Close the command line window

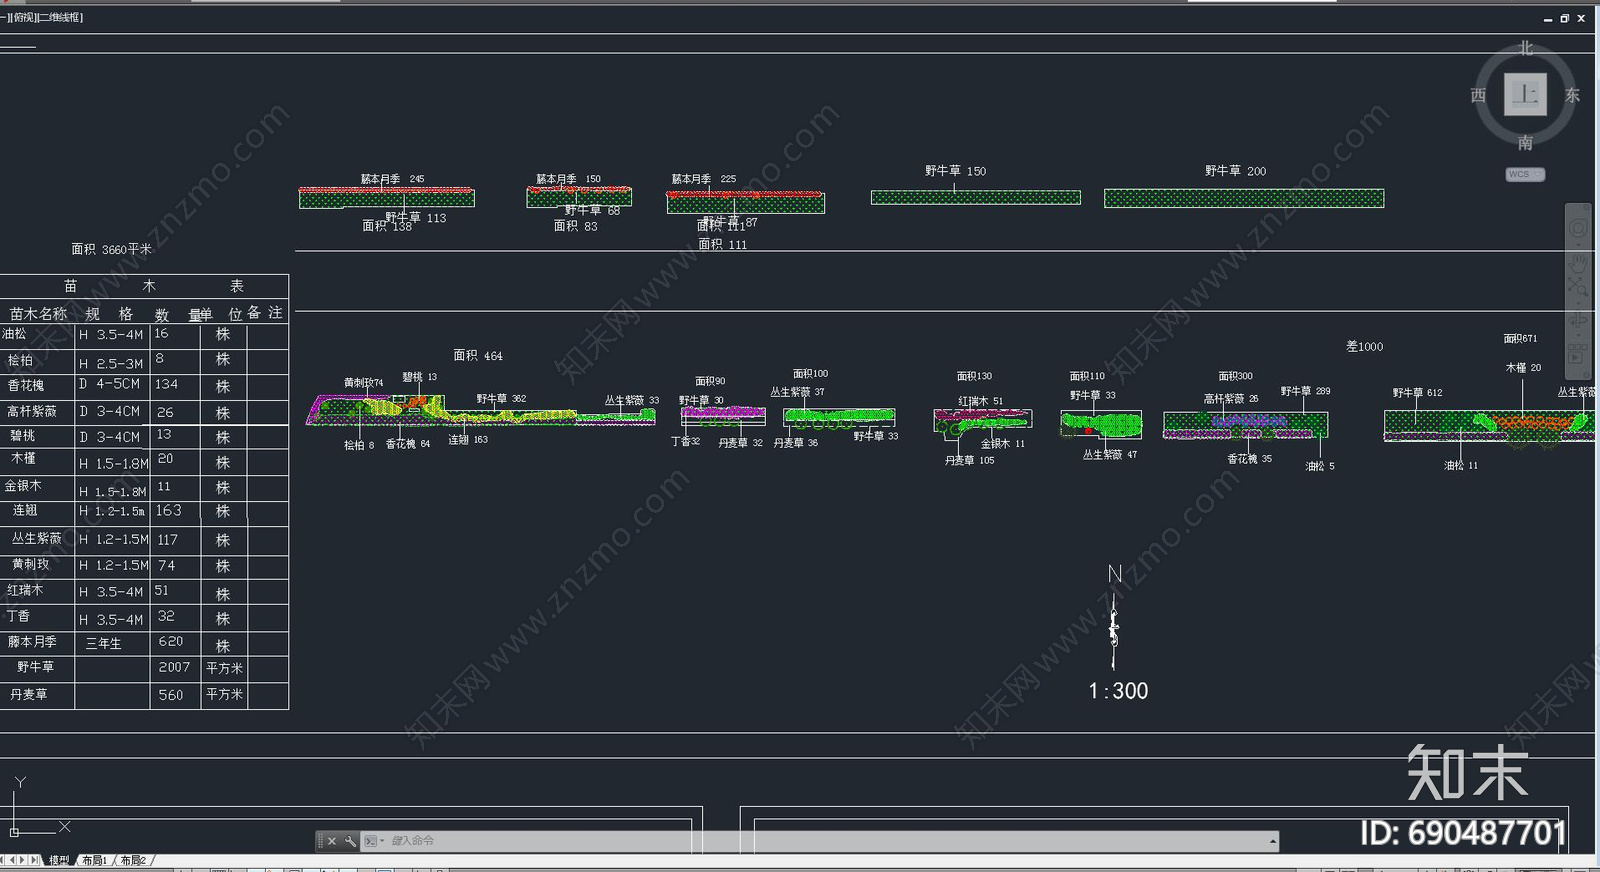332,841
